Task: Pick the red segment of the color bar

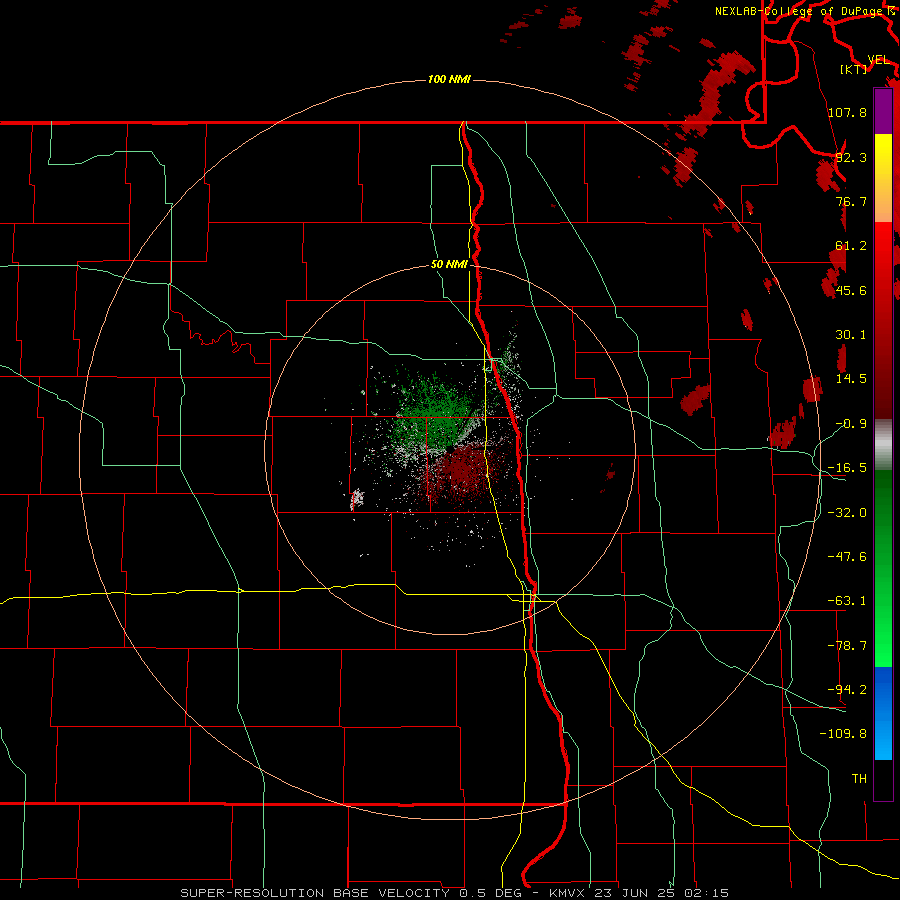Action: point(883,320)
